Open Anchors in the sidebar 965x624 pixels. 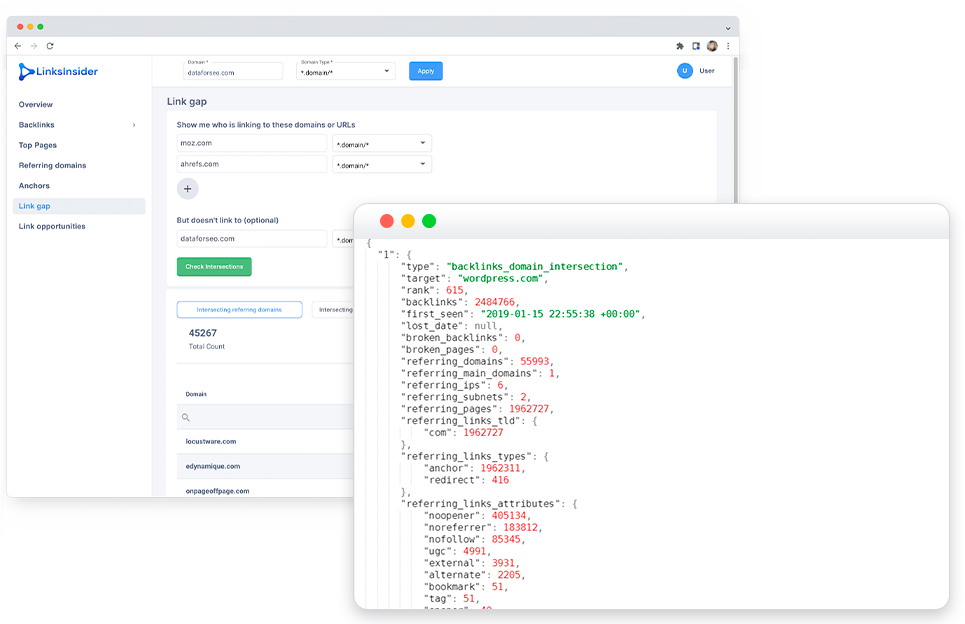34,186
